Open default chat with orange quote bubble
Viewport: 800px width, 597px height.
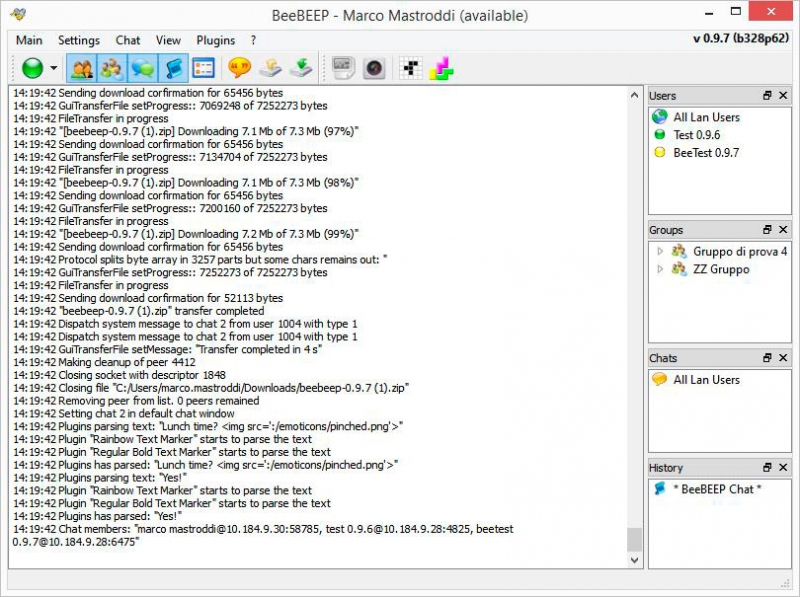pos(239,68)
